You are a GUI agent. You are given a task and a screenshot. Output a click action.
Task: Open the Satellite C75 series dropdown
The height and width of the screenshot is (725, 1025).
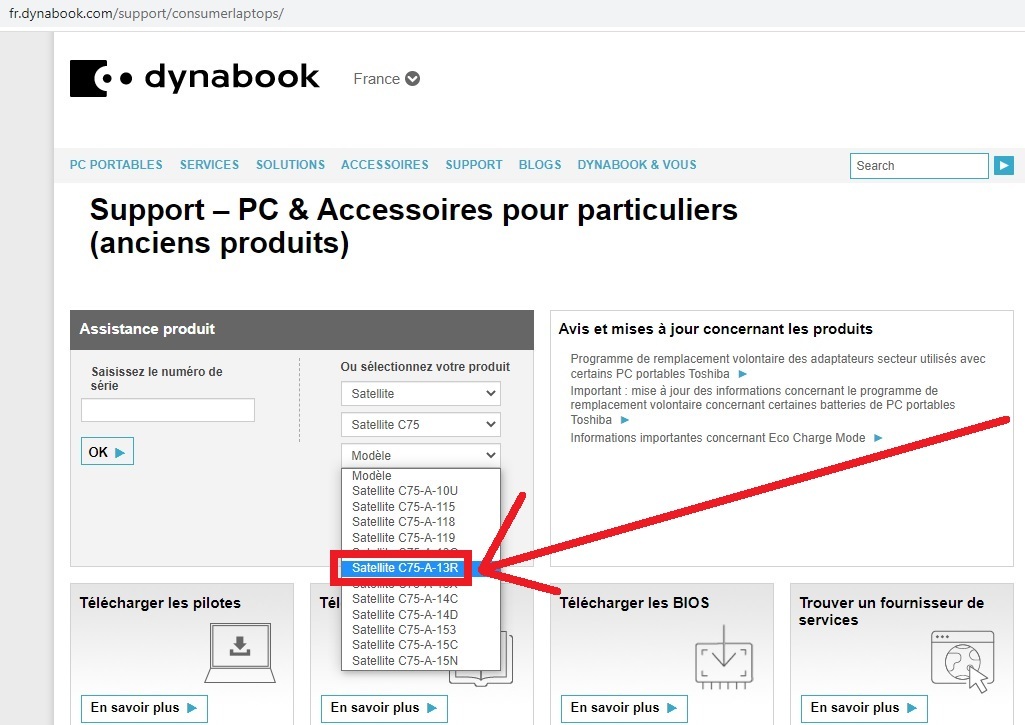coord(421,424)
